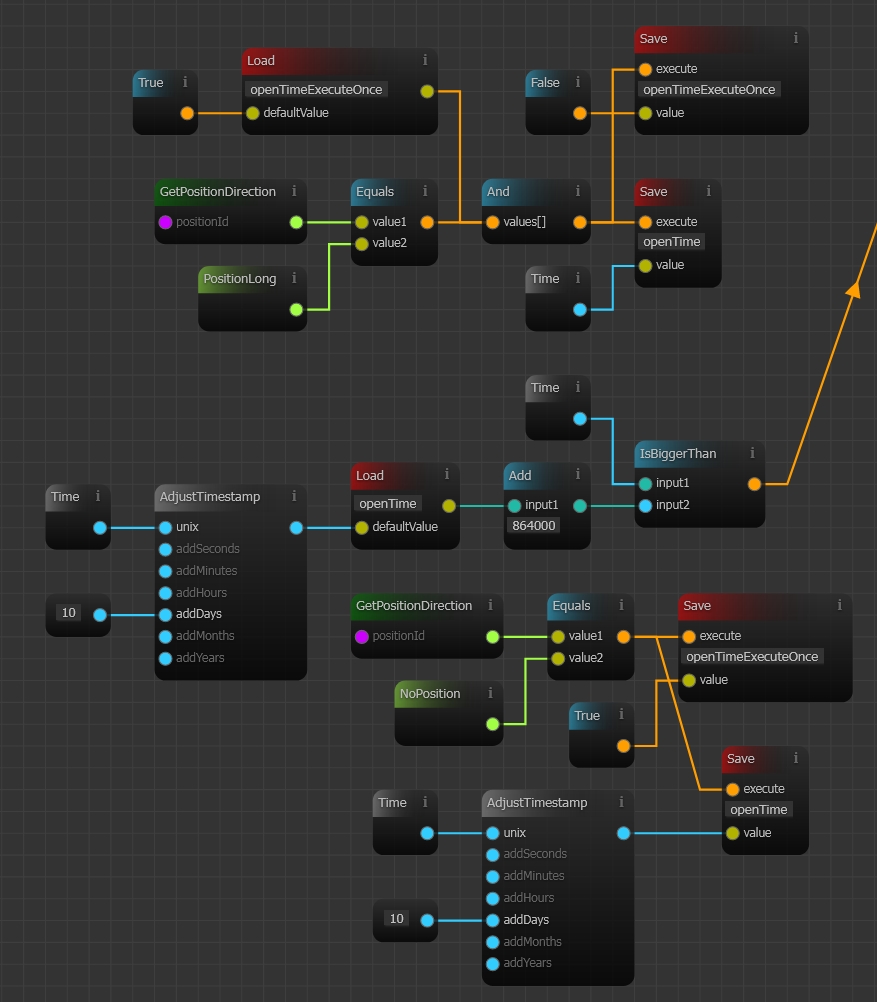Click the IsBiggerThan node info icon
This screenshot has height=1002, width=877.
click(x=752, y=453)
